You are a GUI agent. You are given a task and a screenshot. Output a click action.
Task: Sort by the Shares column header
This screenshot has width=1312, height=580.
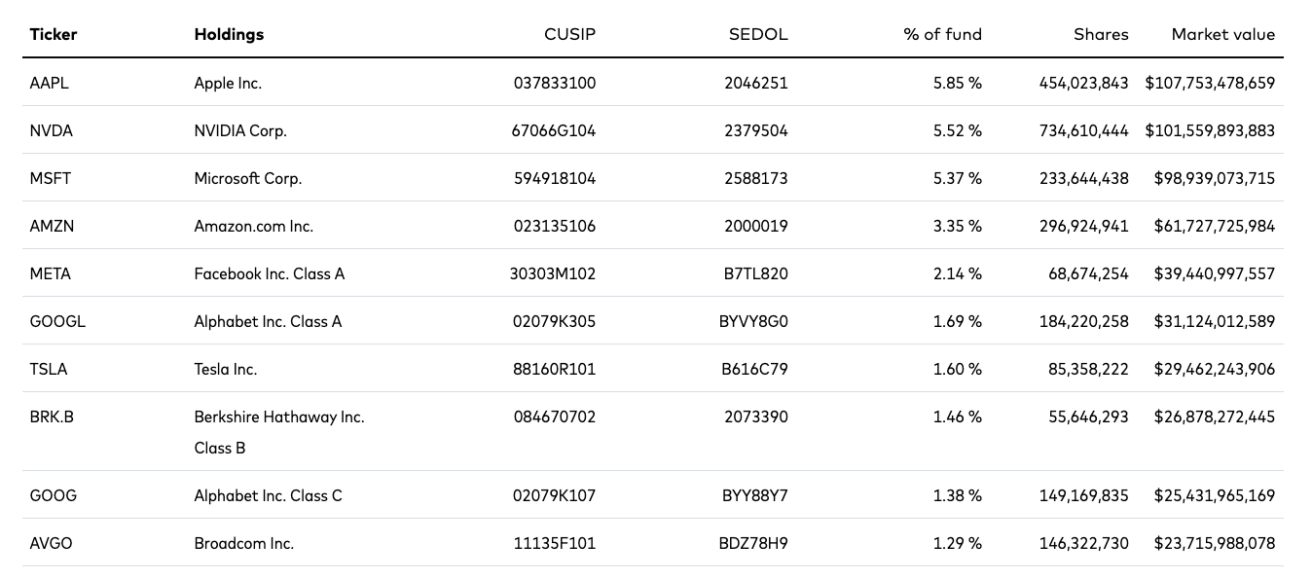point(1100,35)
